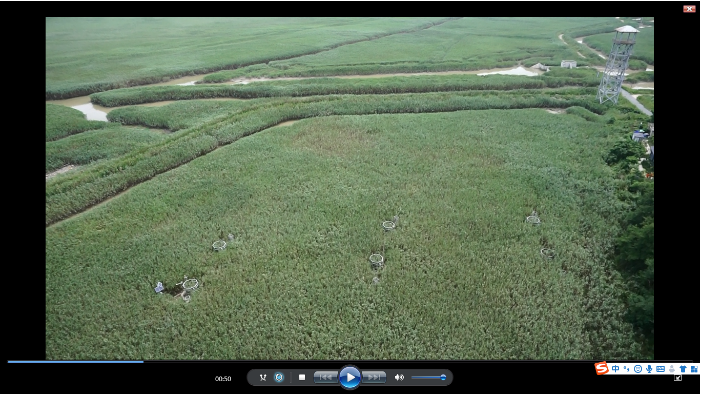Screen dimensions: 701x394
Task: Click the blue Play button
Action: 350,377
